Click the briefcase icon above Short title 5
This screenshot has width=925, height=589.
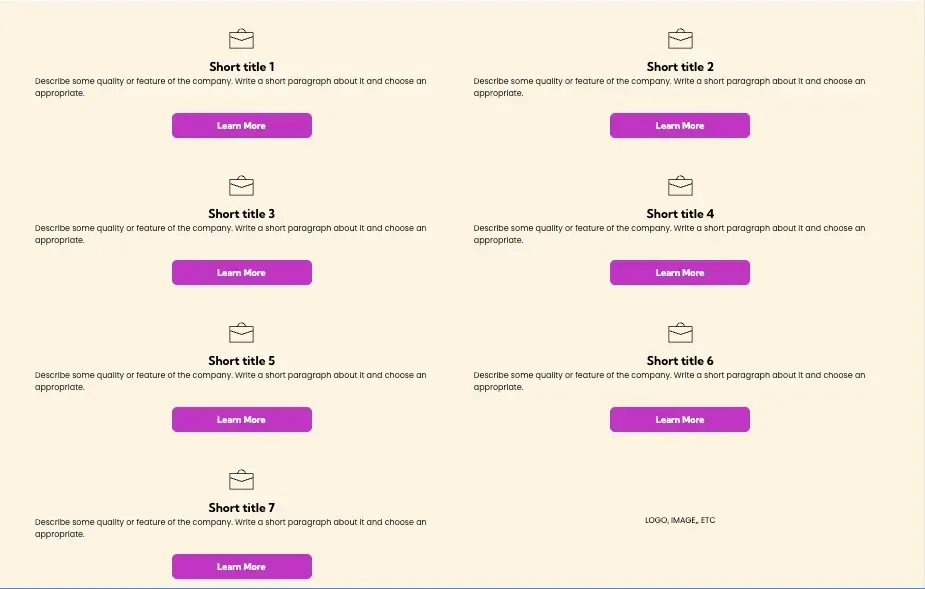(x=241, y=333)
